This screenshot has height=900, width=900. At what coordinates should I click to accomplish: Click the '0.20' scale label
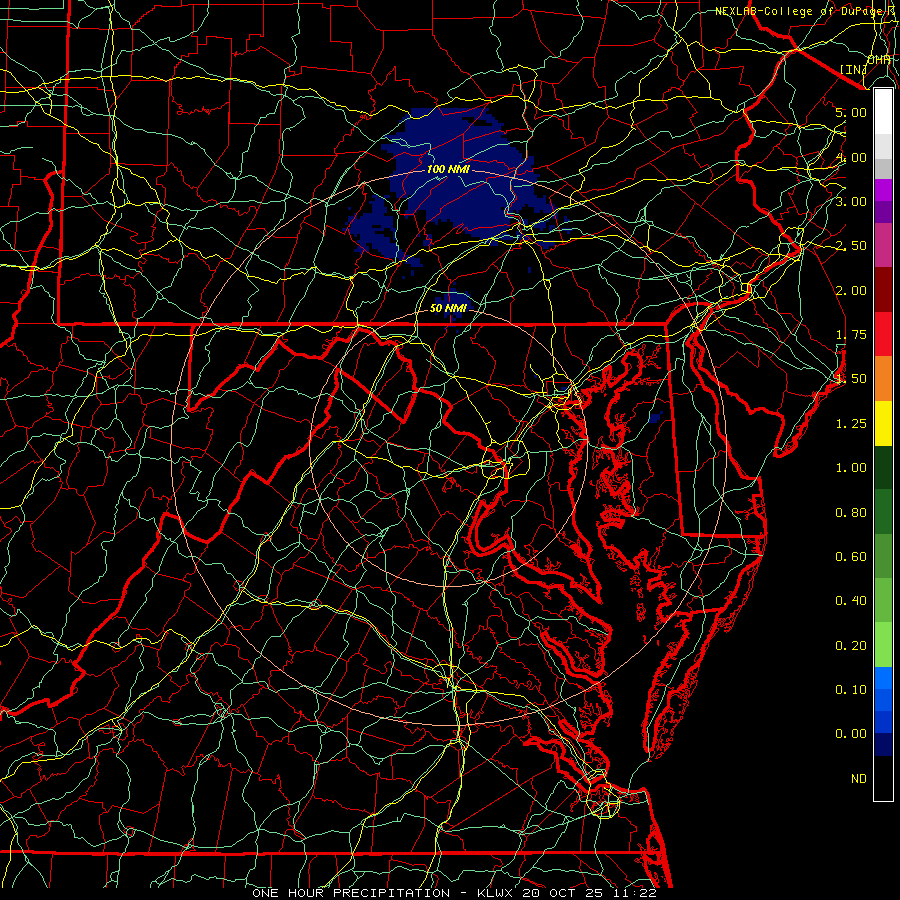coord(851,645)
